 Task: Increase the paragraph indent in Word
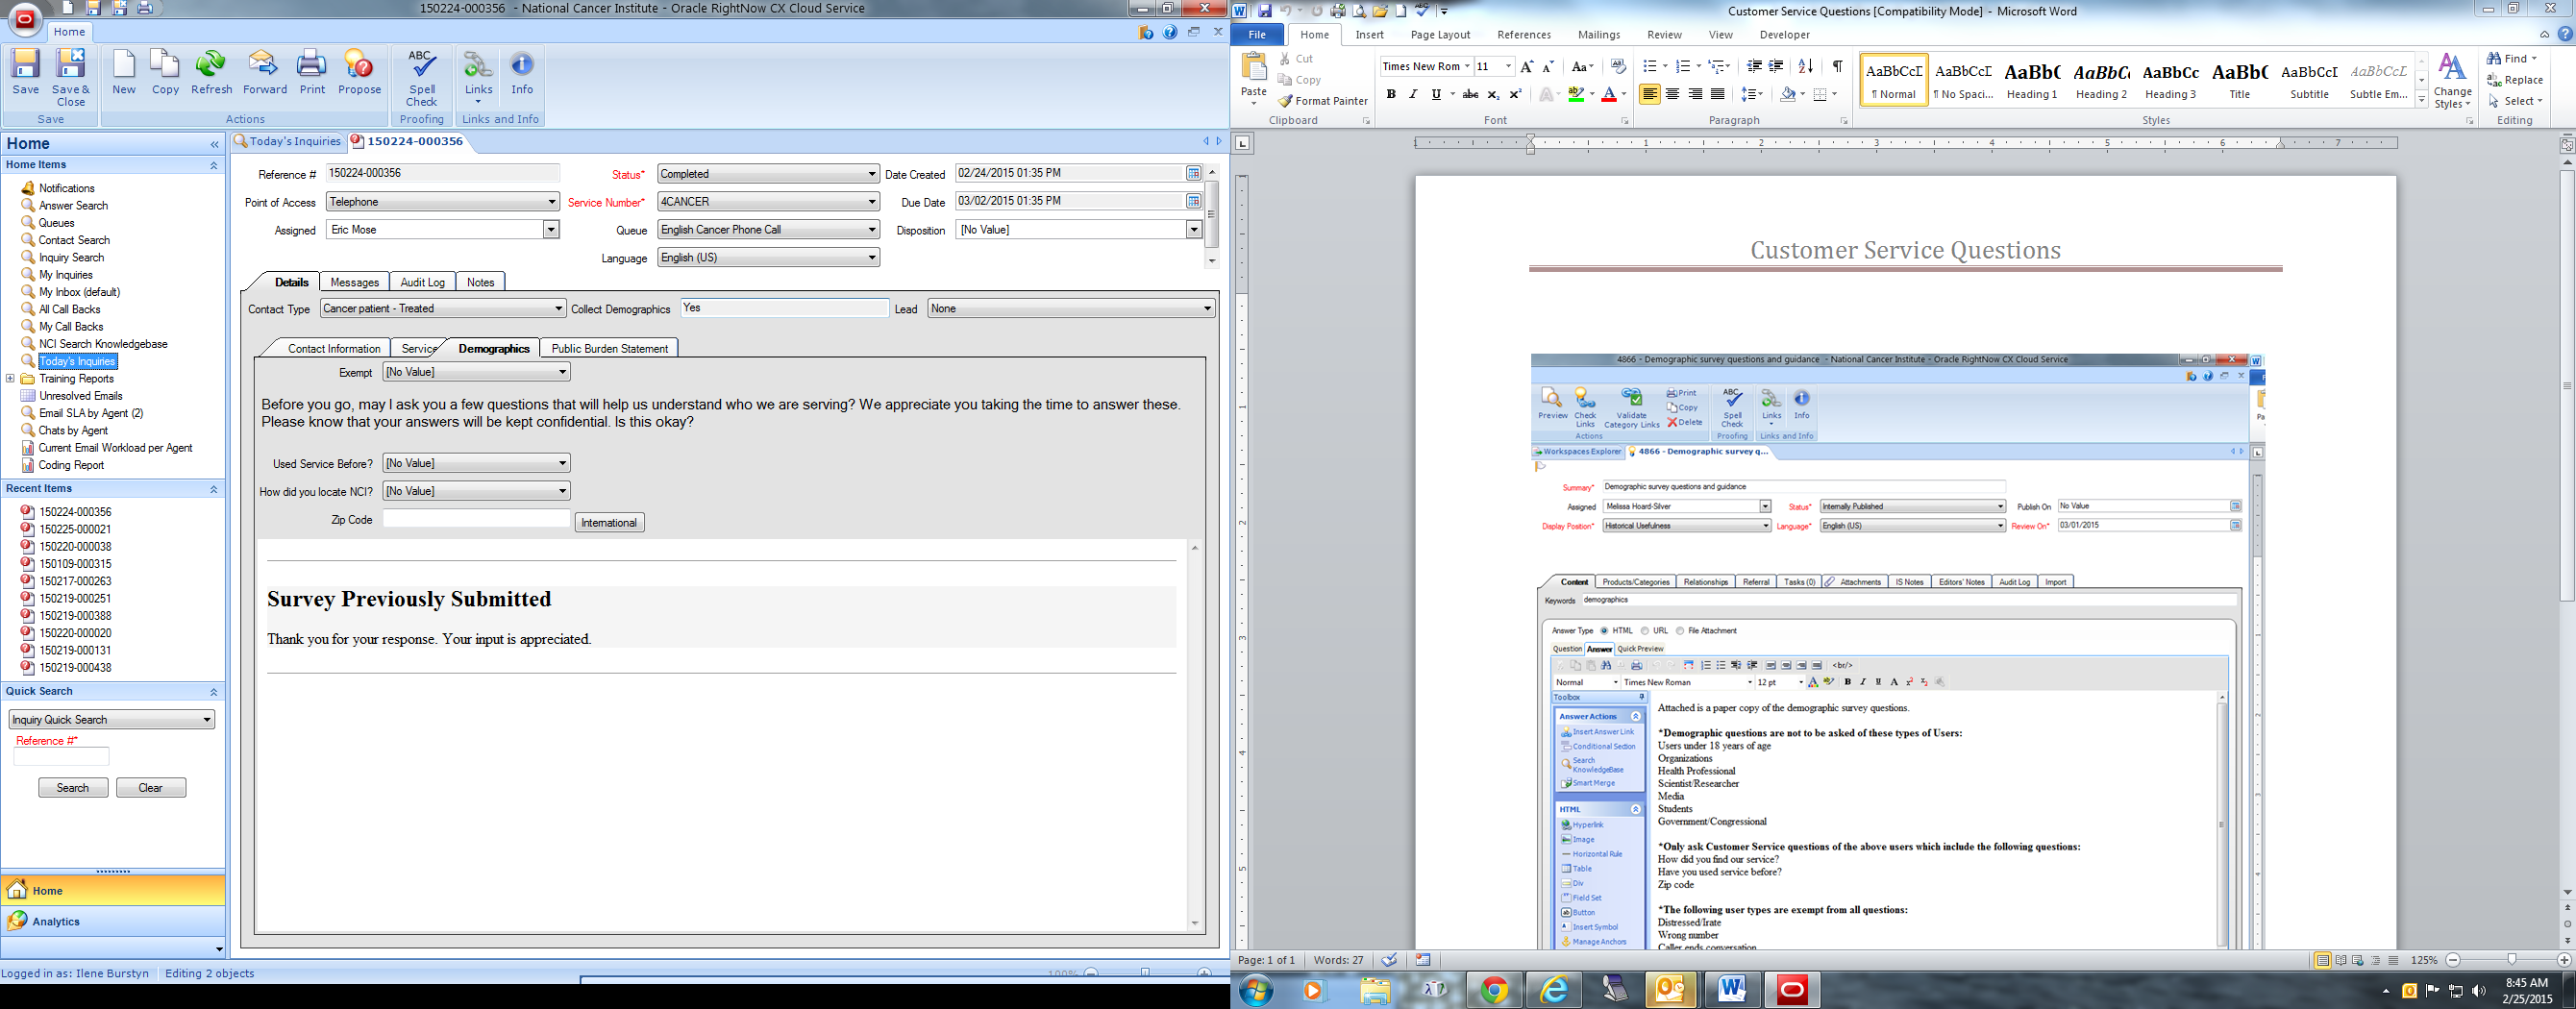point(1776,67)
